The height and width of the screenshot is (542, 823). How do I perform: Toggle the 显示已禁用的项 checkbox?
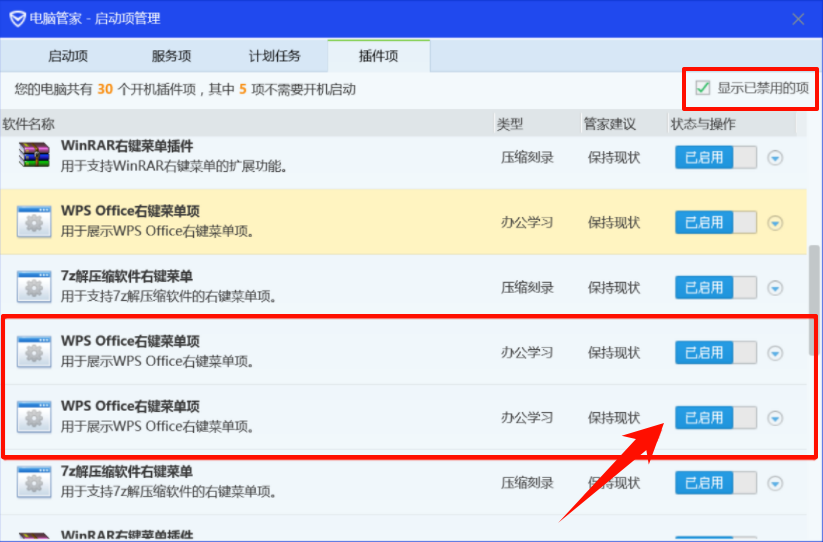coord(702,88)
